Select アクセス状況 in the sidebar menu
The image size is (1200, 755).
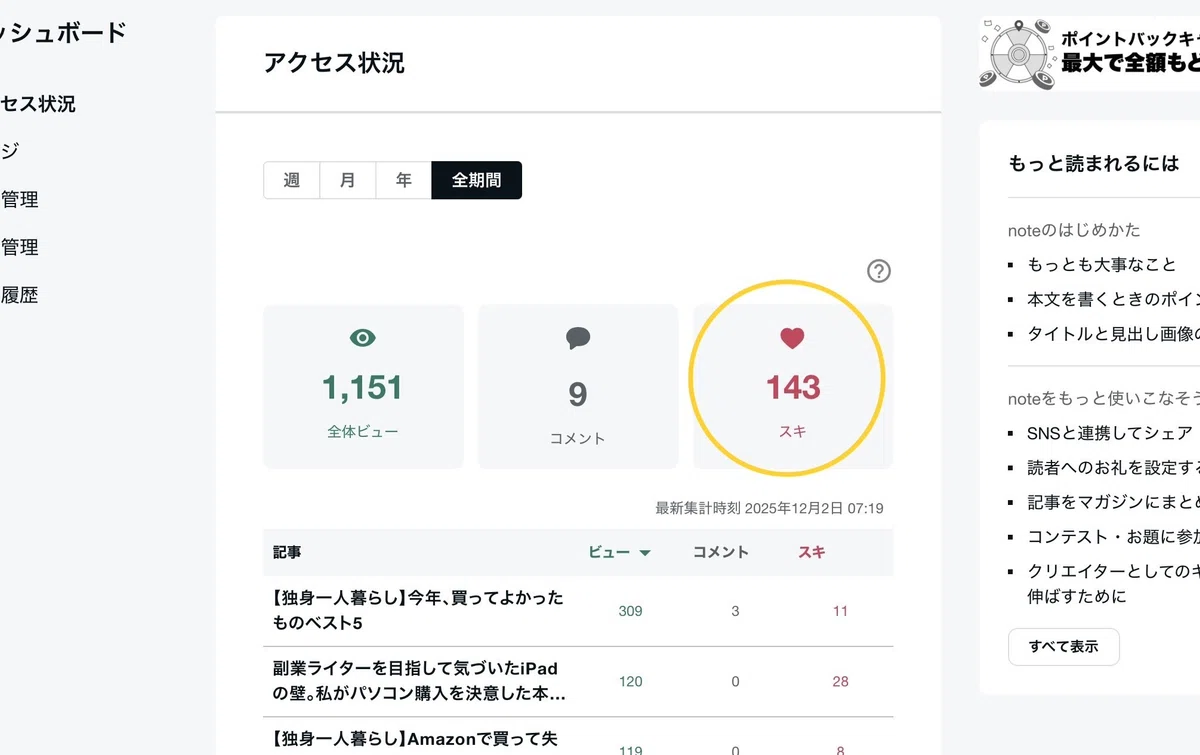[x=38, y=104]
